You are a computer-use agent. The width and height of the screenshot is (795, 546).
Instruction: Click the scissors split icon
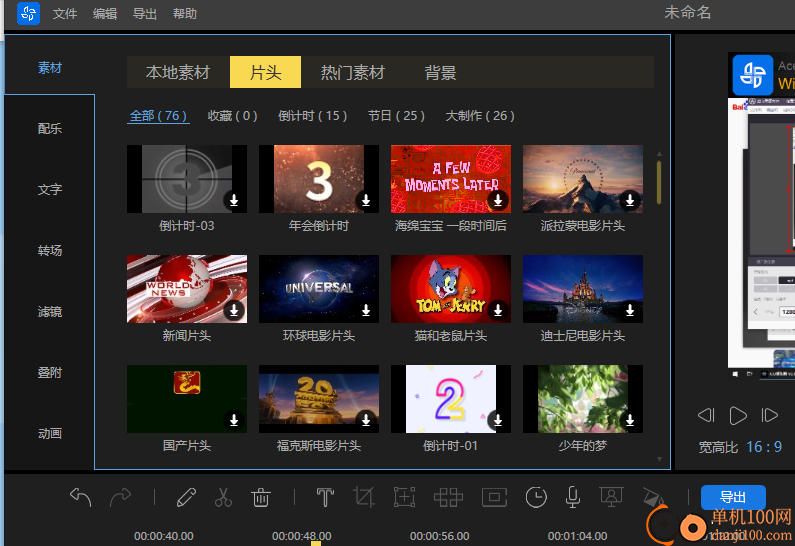pyautogui.click(x=223, y=497)
